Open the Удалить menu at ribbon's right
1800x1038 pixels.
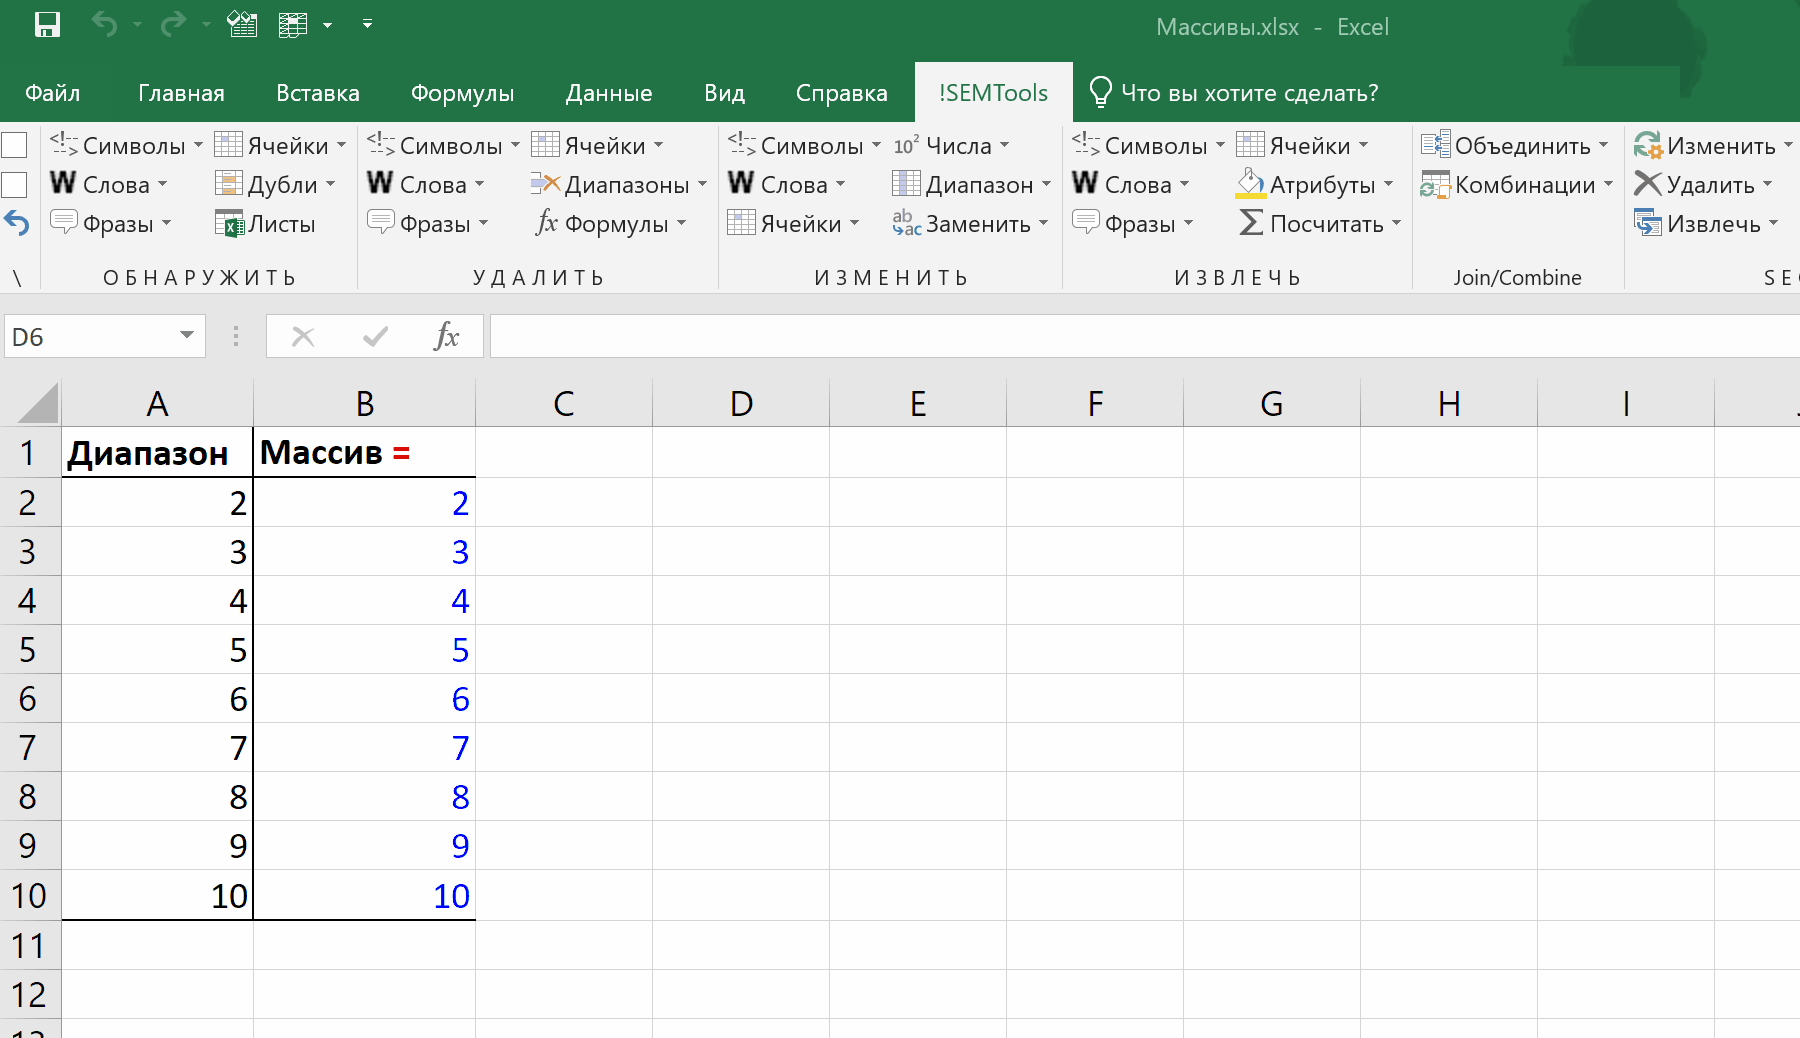(x=1703, y=185)
